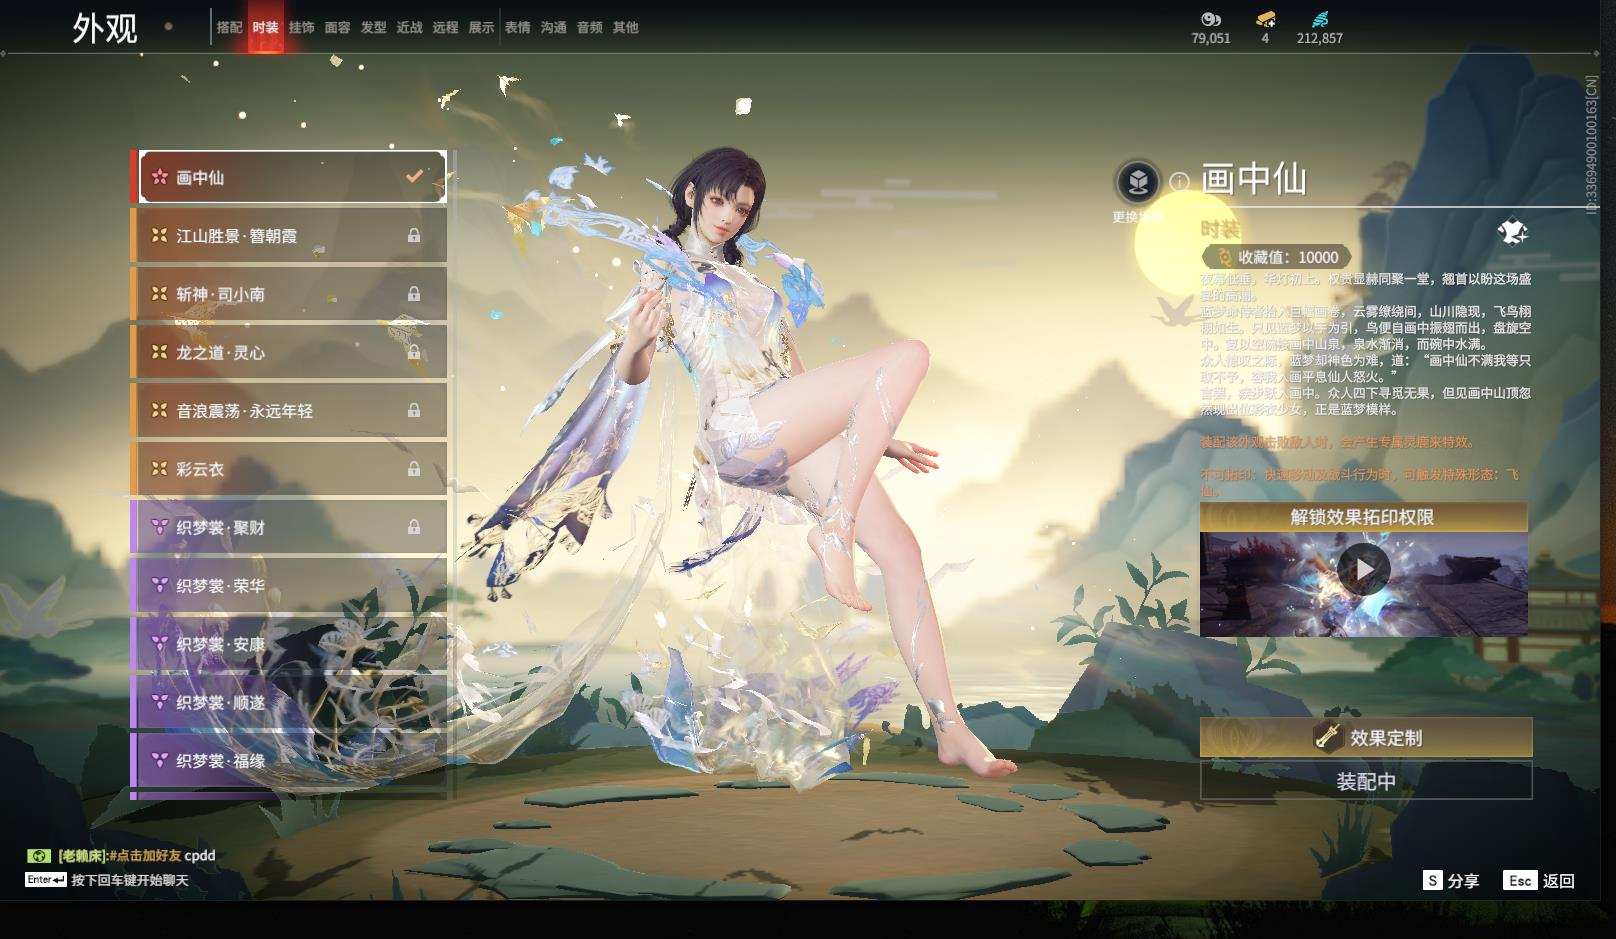Select the 织梦裳·荣华 outfit

tap(291, 585)
